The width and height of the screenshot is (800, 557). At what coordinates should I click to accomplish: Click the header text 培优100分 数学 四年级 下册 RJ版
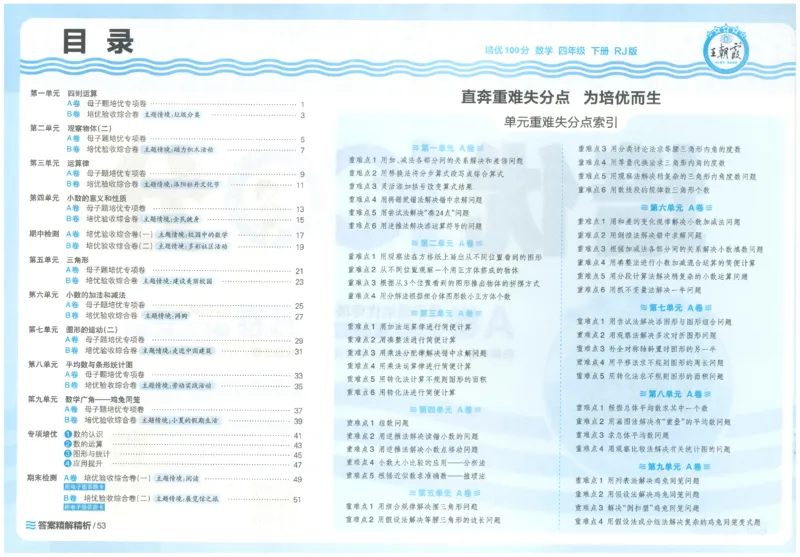(561, 50)
